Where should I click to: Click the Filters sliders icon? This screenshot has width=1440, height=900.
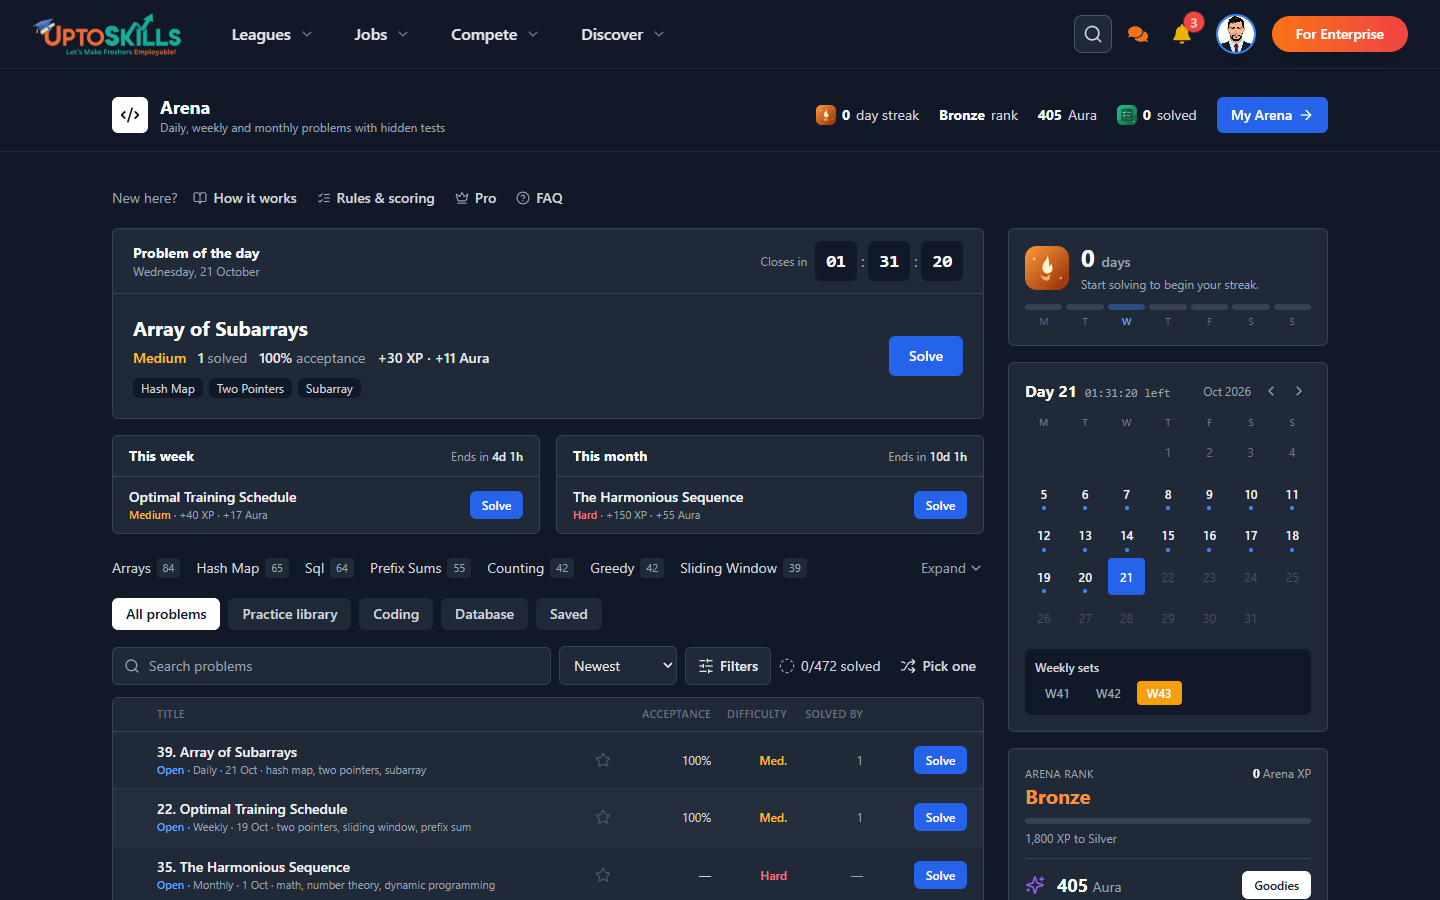[706, 666]
